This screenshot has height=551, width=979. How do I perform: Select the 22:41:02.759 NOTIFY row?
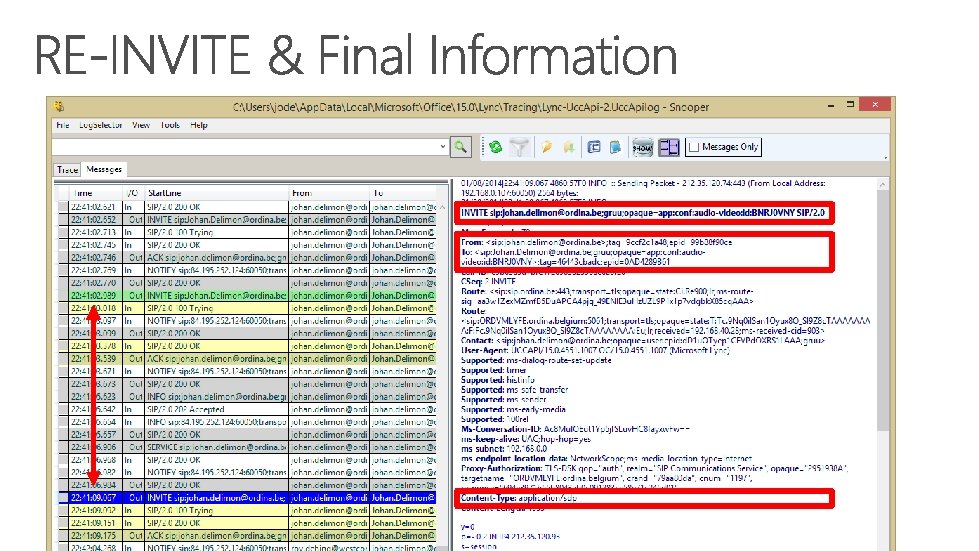pos(247,270)
